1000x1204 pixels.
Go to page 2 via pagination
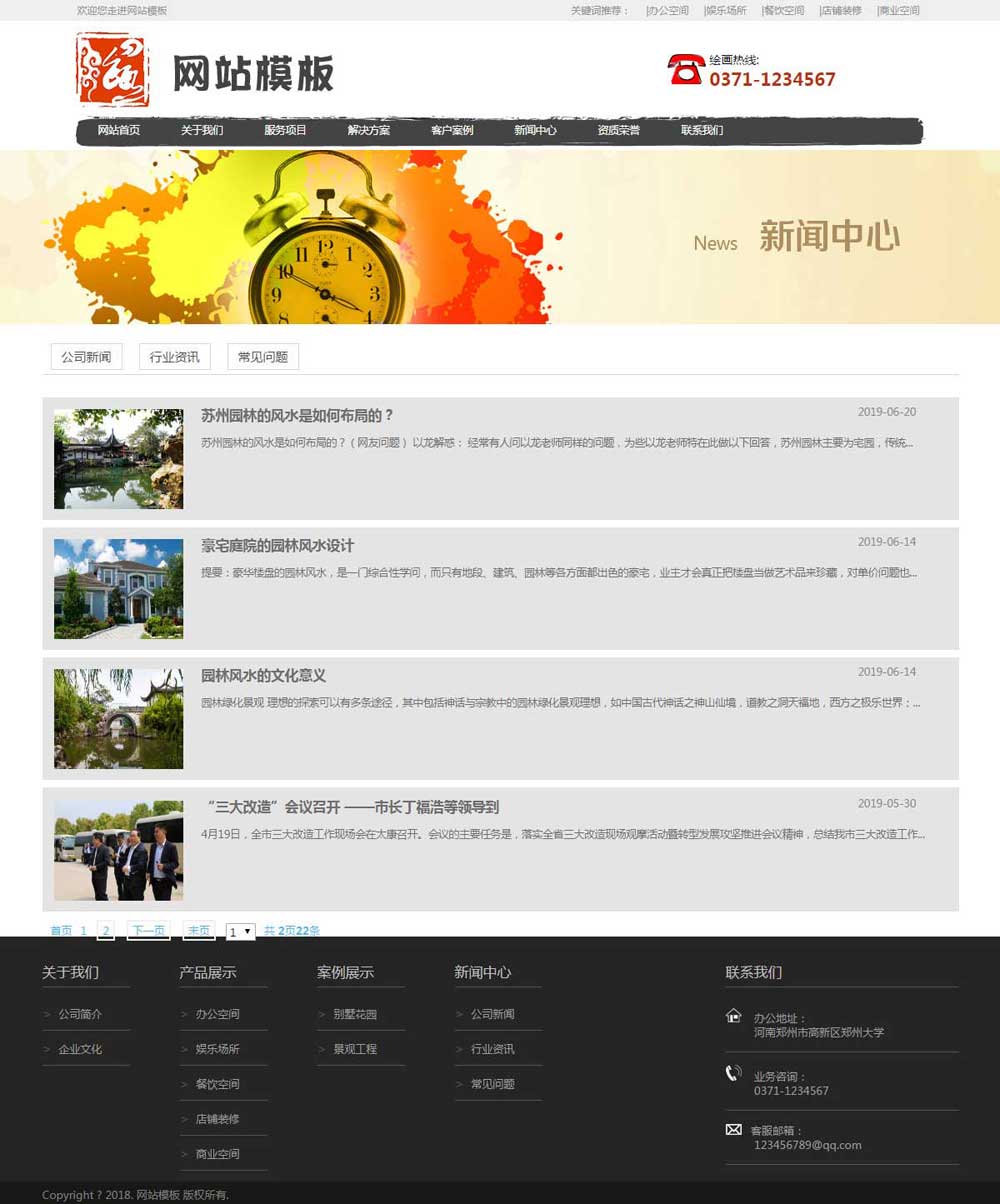tap(105, 929)
